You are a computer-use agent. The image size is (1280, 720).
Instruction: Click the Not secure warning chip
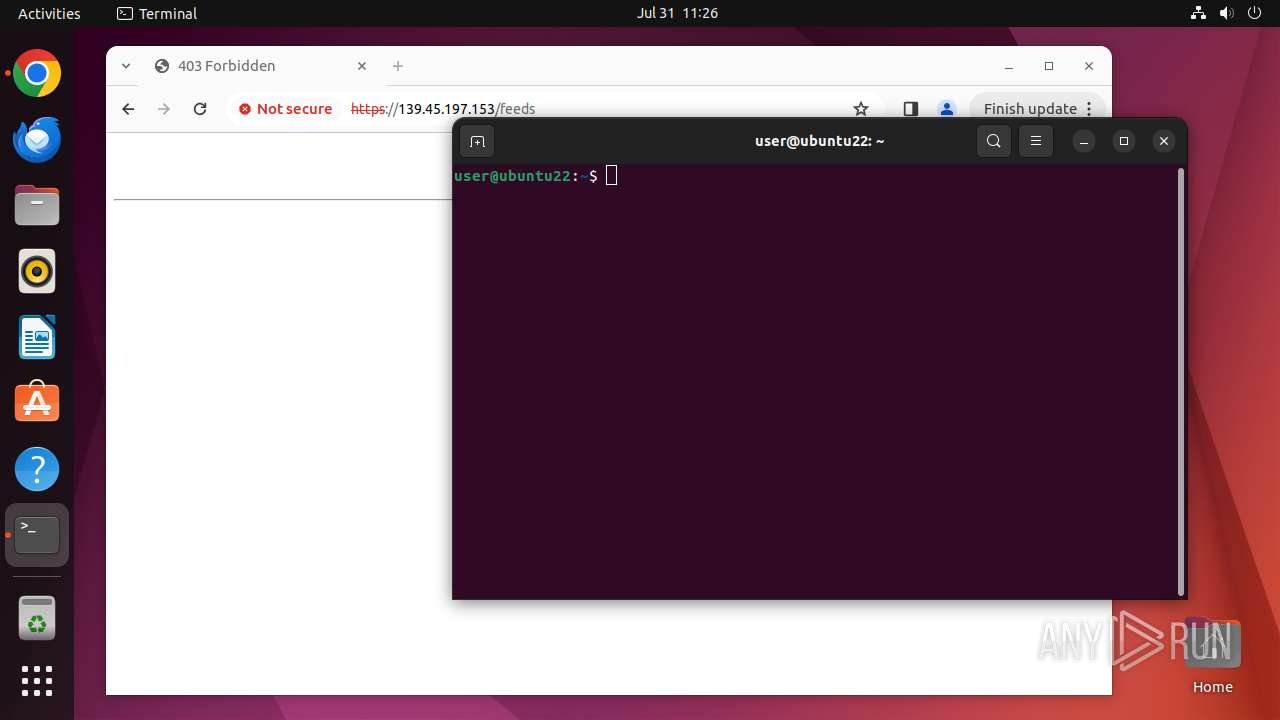pos(286,109)
